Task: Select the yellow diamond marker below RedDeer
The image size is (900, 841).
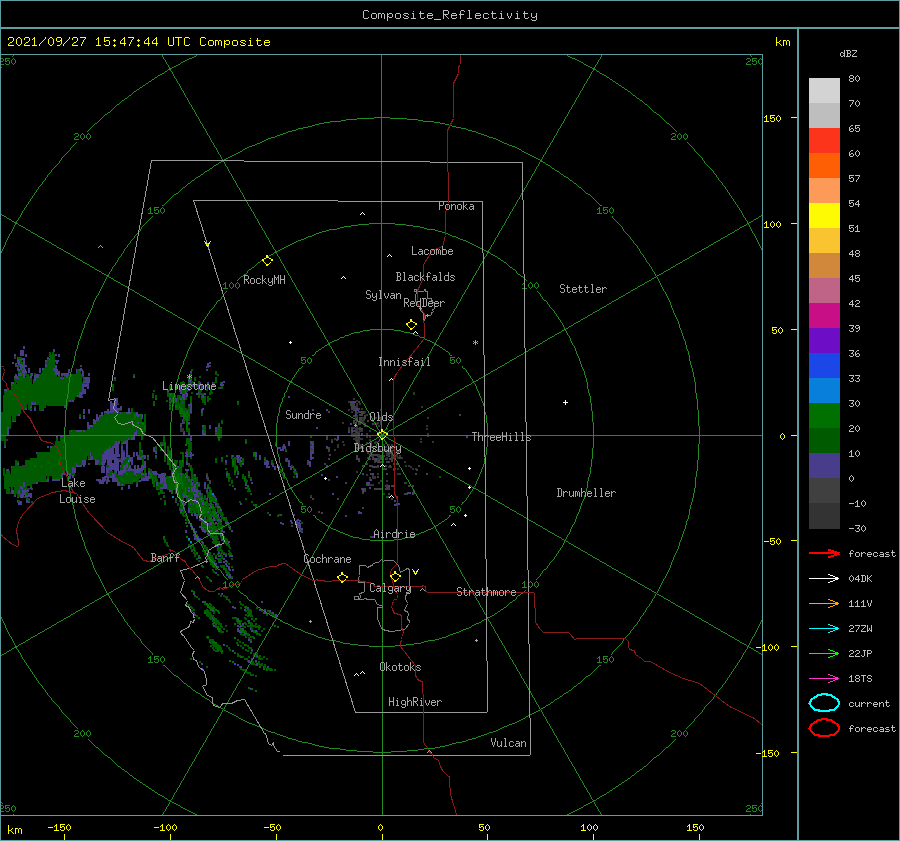Action: tap(411, 325)
